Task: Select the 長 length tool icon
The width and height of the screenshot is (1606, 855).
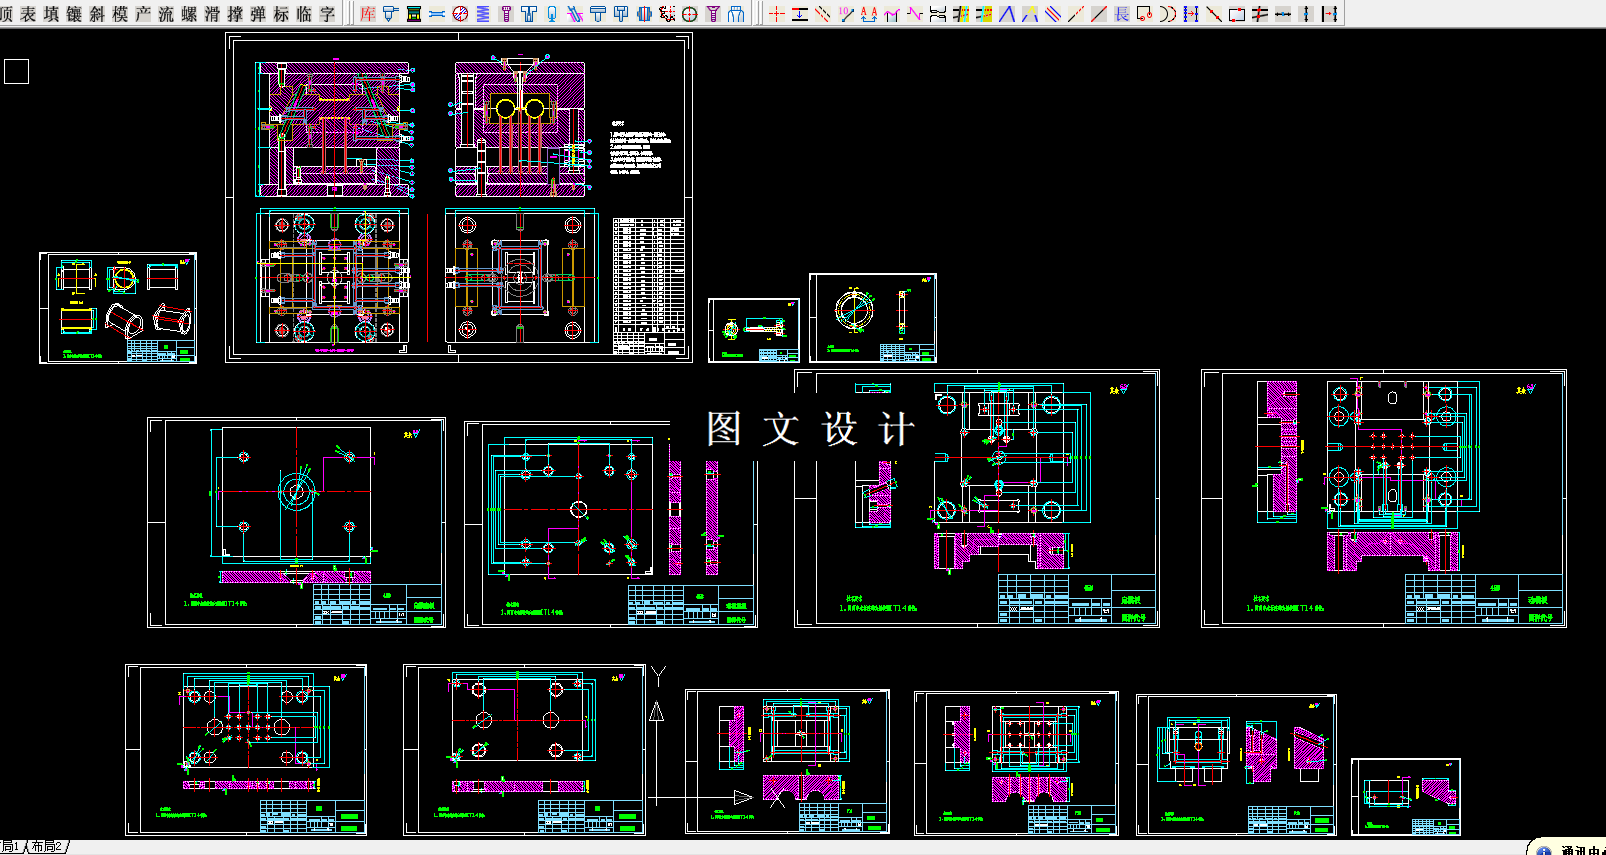Action: pos(1122,14)
